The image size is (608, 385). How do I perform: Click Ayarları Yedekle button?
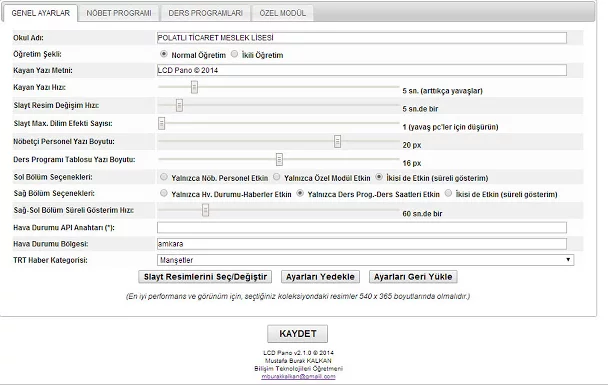click(x=320, y=277)
